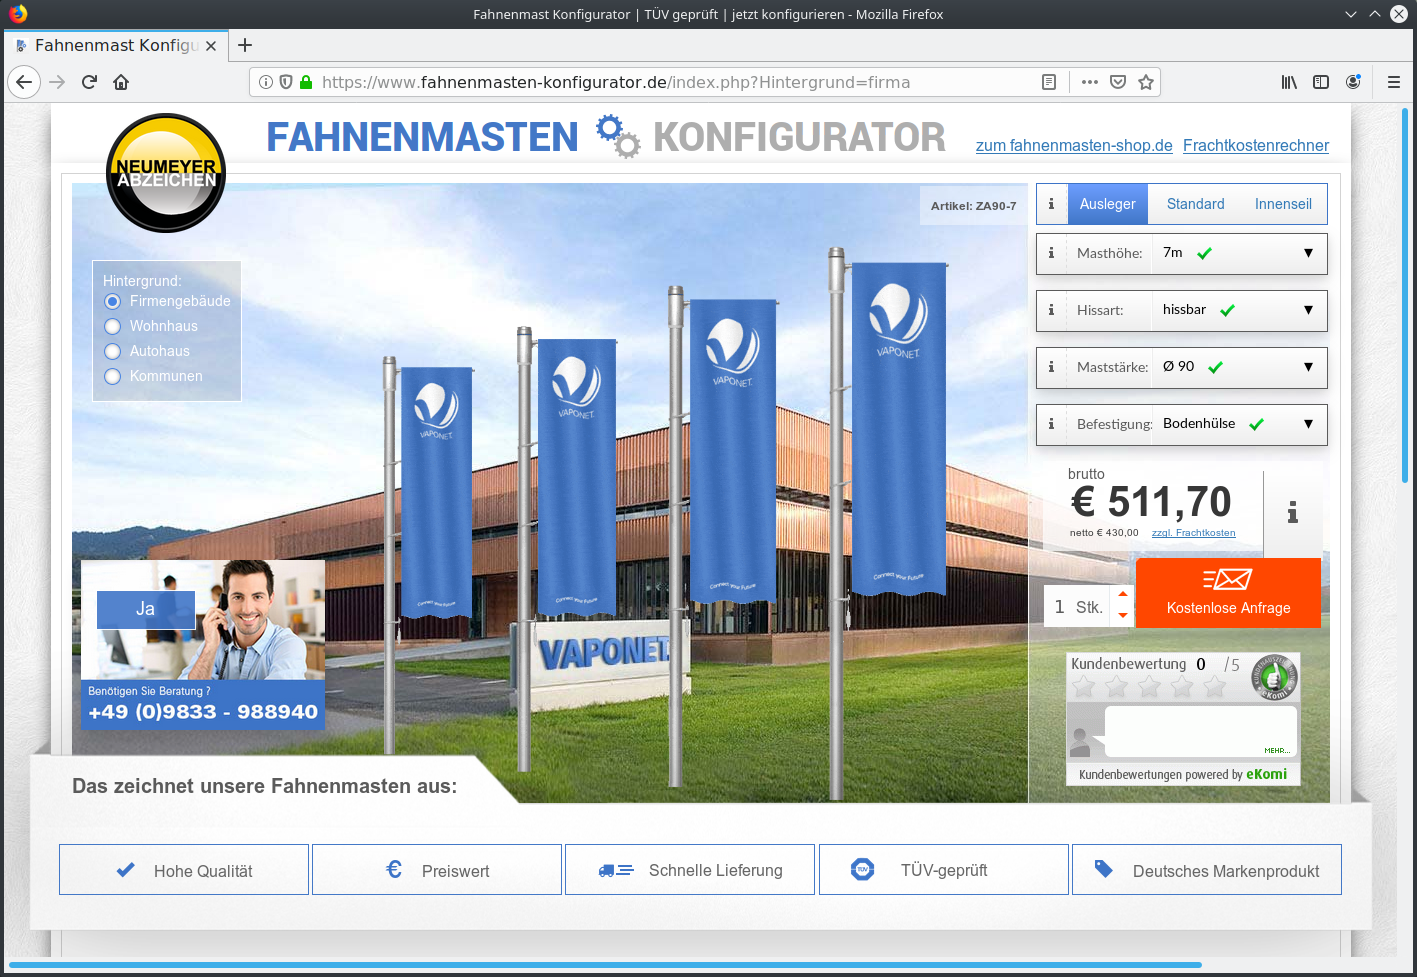Click the Kundenbewertung star rating
Image resolution: width=1417 pixels, height=977 pixels.
click(x=1148, y=687)
